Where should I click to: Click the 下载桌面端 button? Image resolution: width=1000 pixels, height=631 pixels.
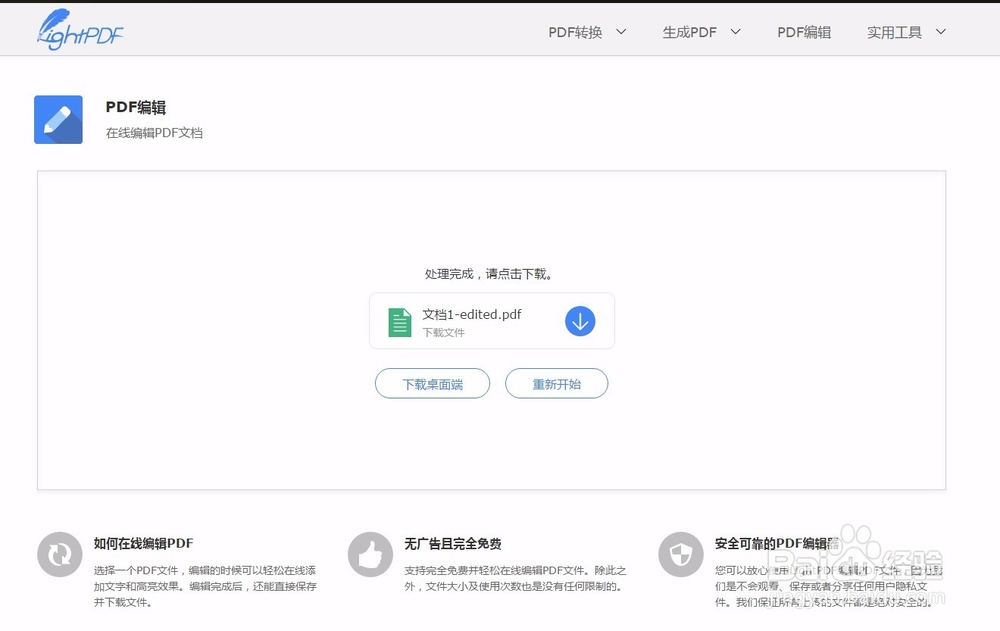pyautogui.click(x=432, y=383)
